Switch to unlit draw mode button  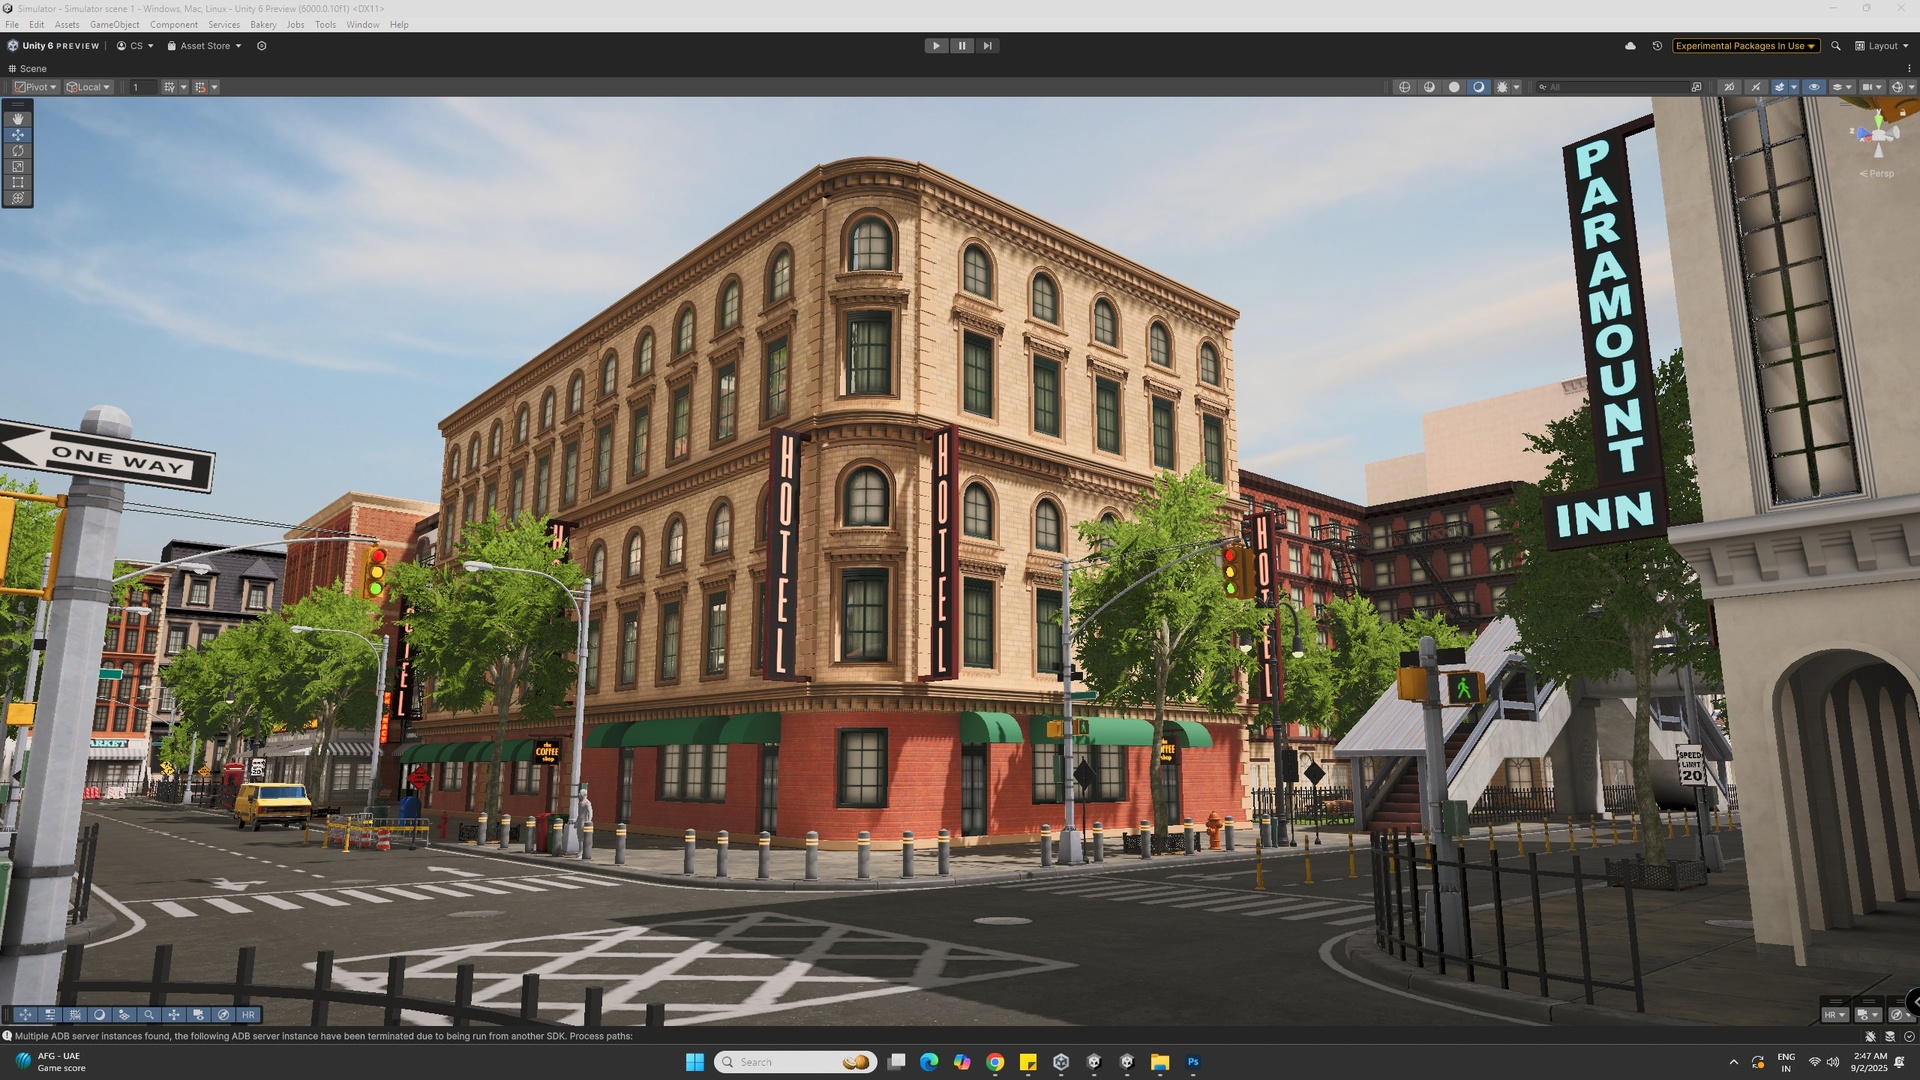click(1454, 87)
